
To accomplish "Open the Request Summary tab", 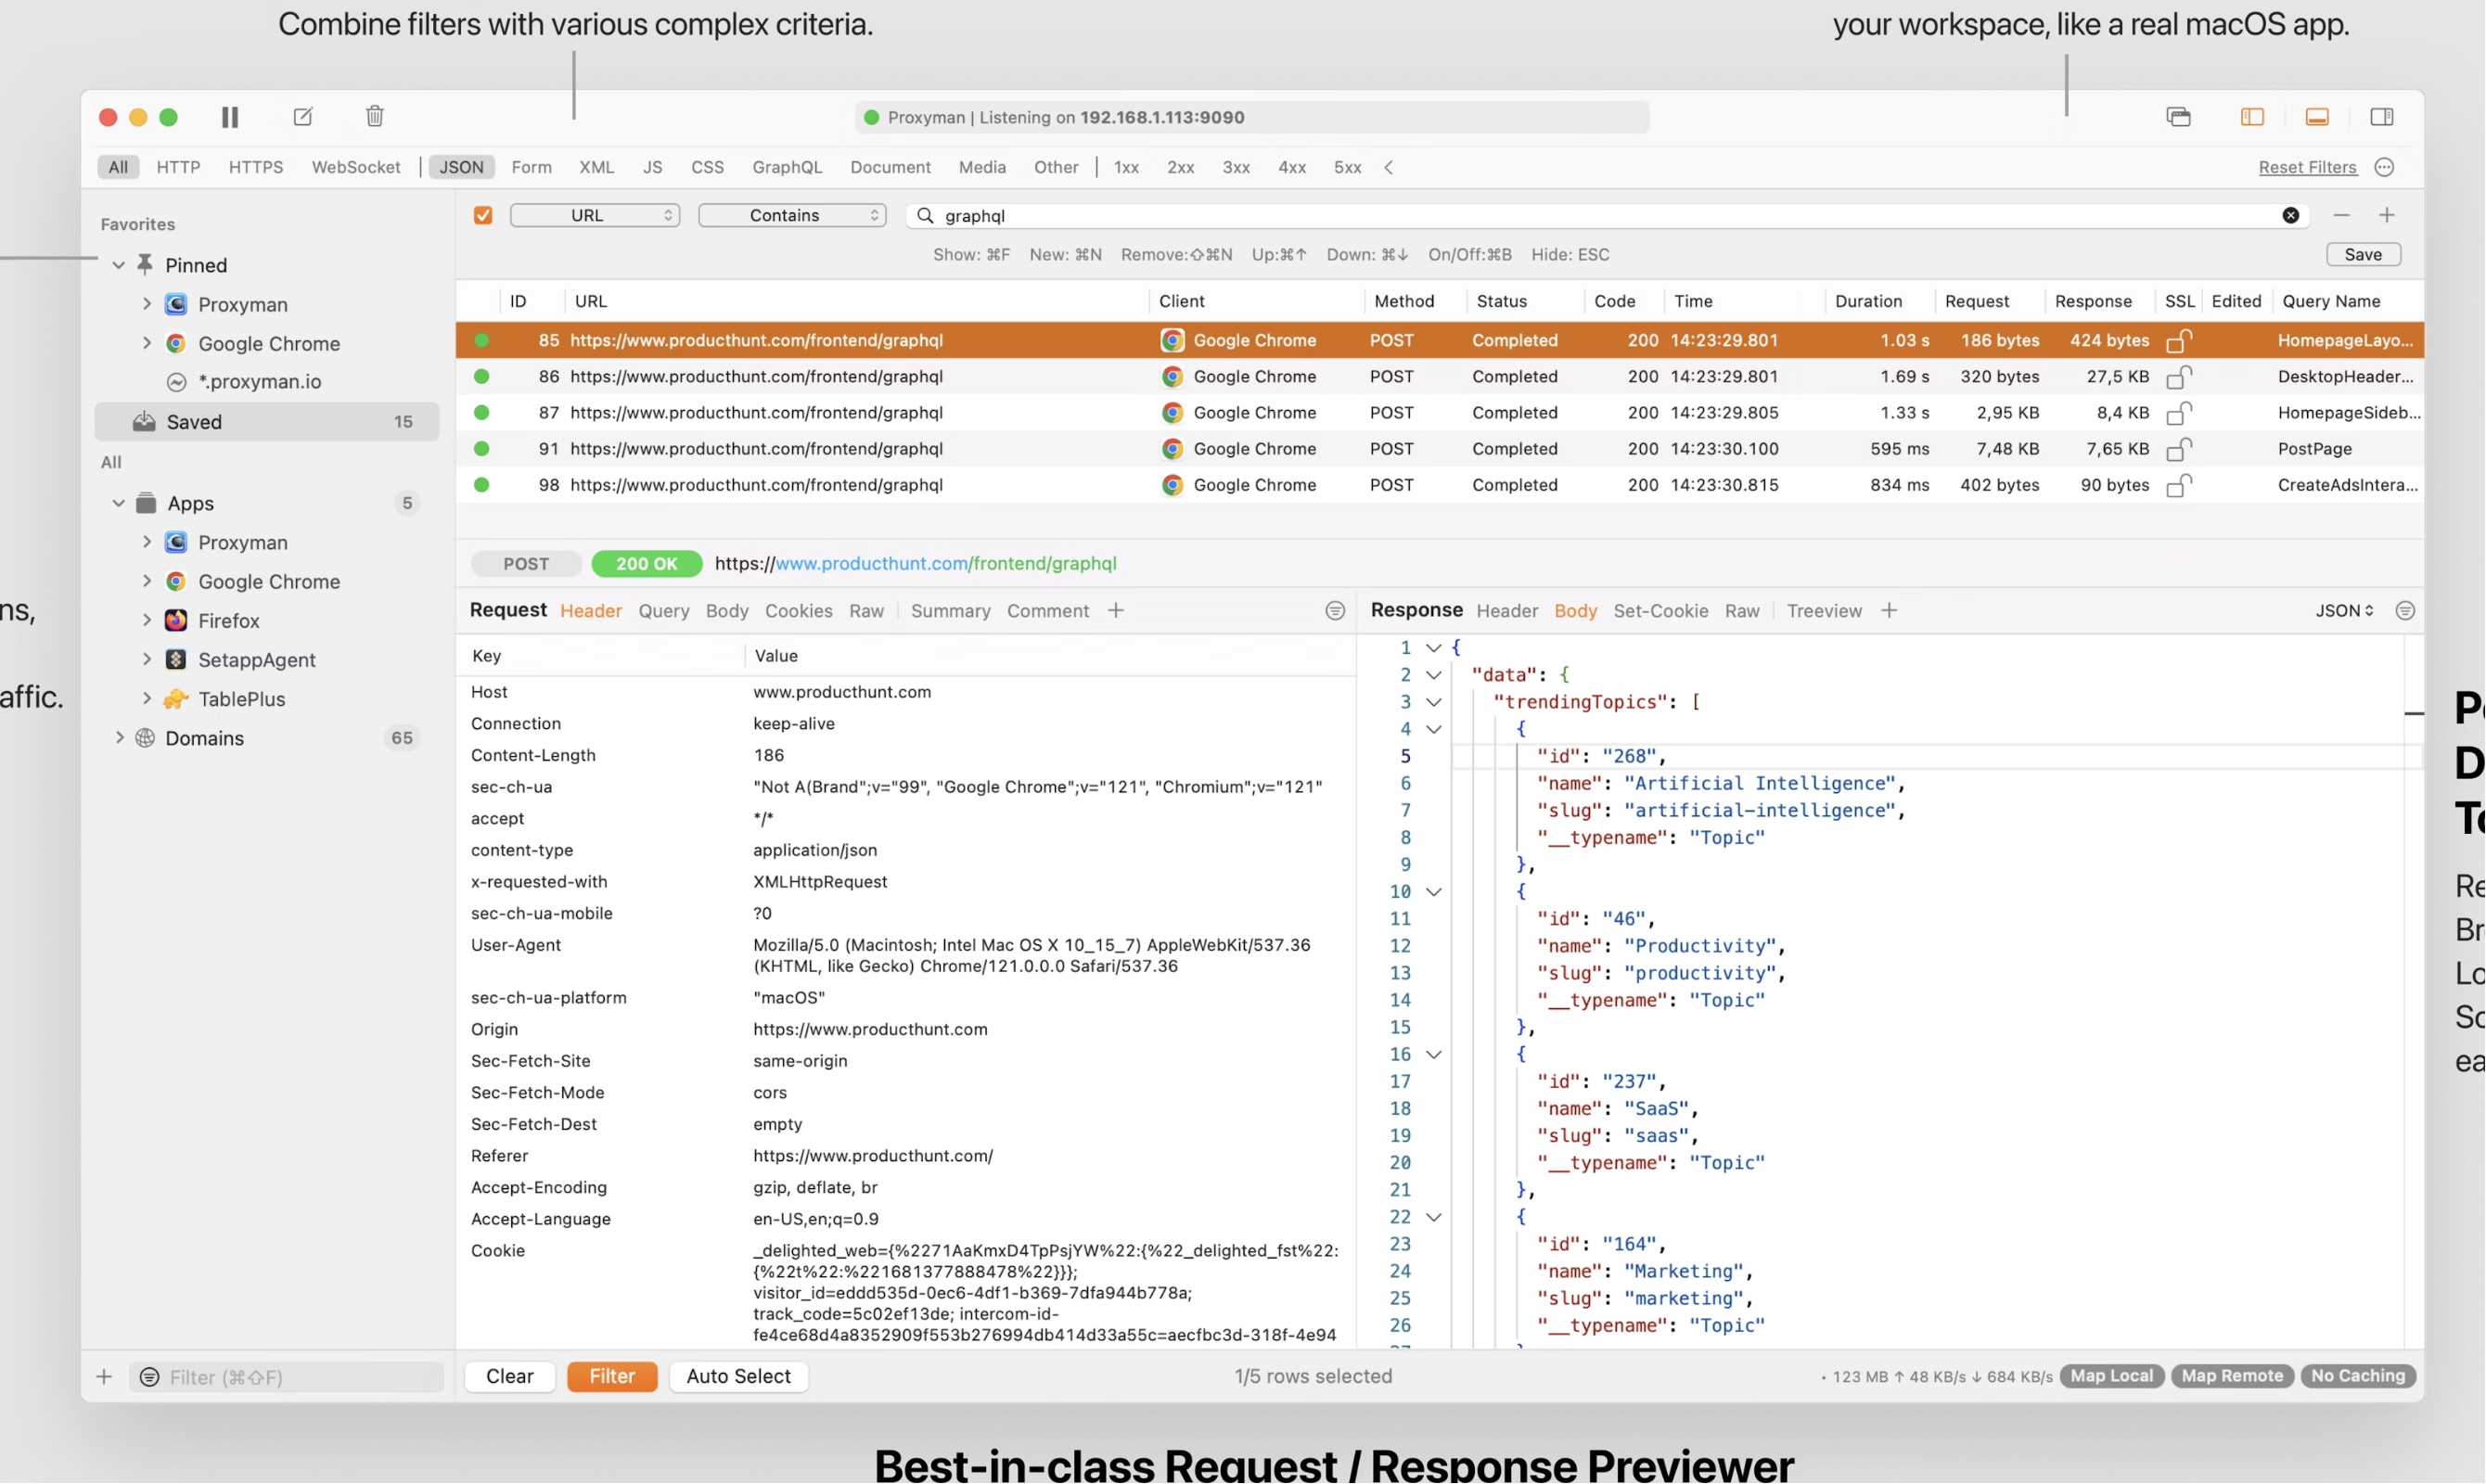I will (950, 611).
